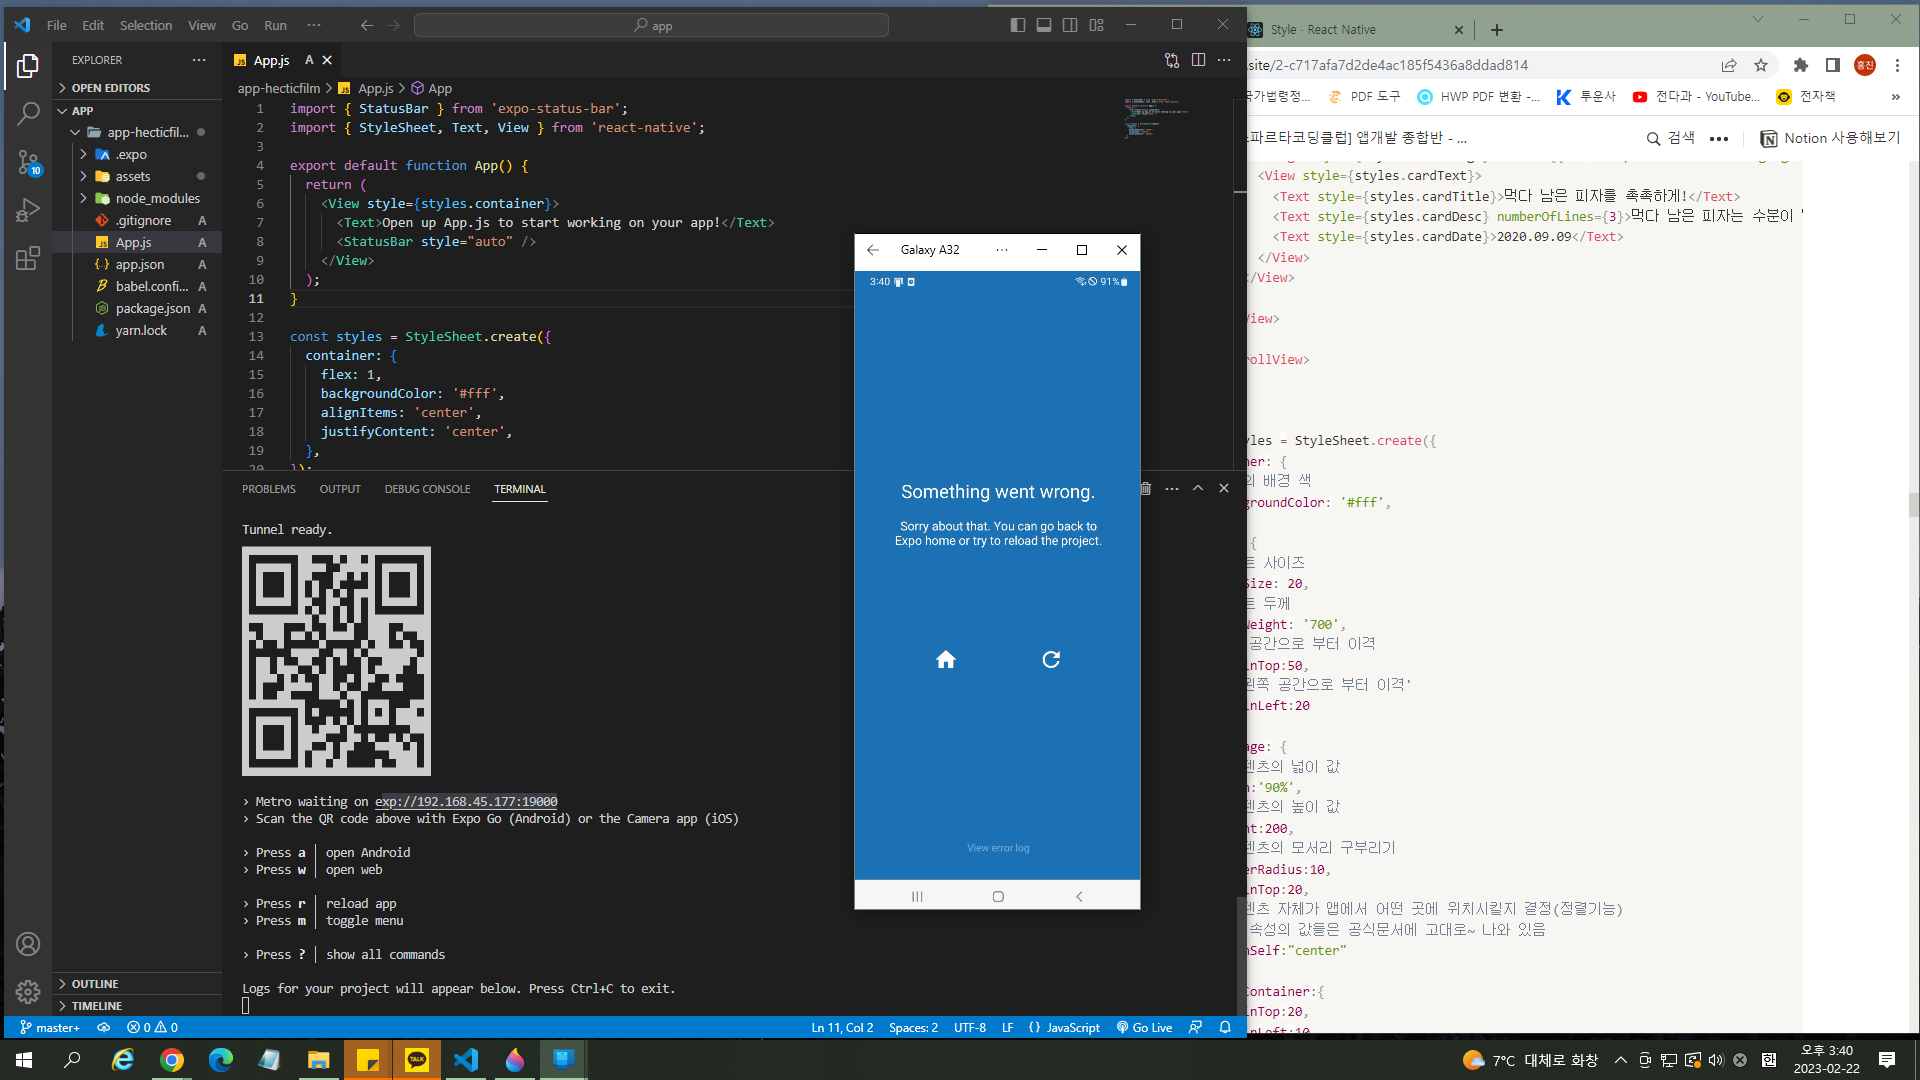Open Accounts menu in activity bar
This screenshot has width=1920, height=1080.
[28, 944]
